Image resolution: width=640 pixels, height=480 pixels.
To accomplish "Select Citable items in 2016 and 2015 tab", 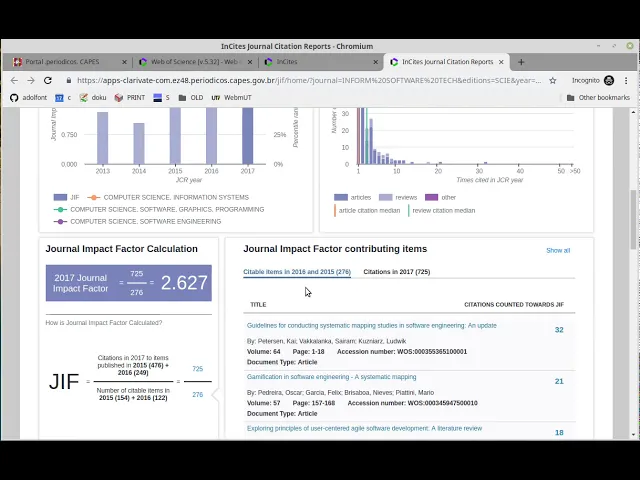I will coord(297,272).
